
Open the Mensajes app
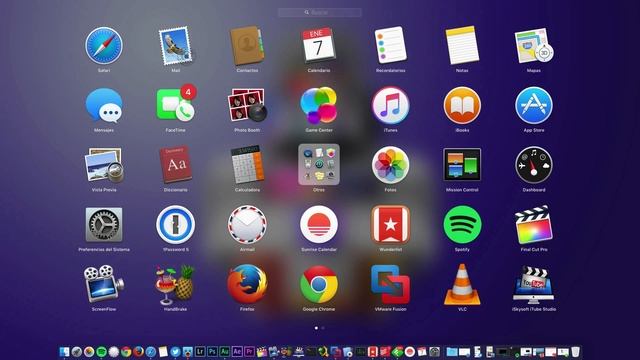(104, 105)
